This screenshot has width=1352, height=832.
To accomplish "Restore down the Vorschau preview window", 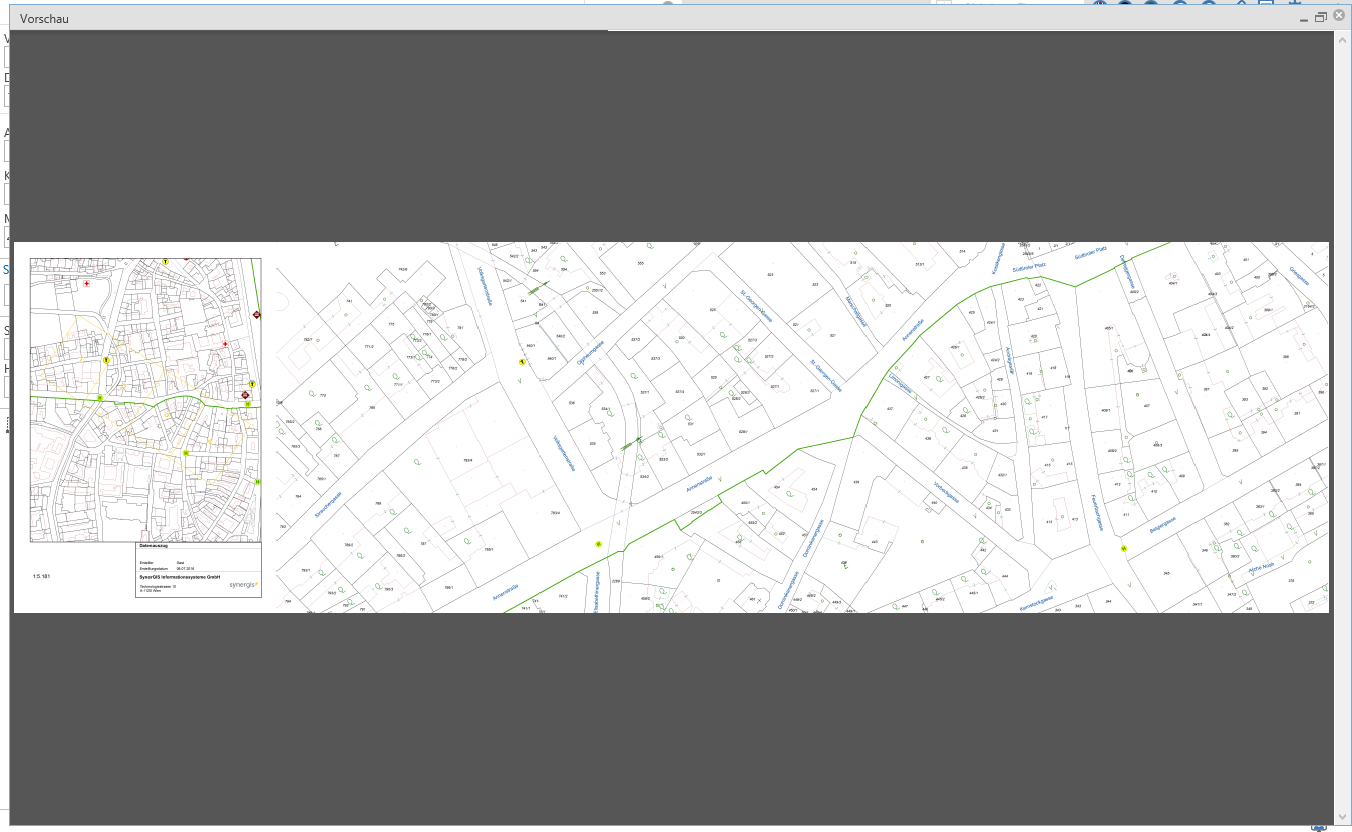I will point(1320,17).
